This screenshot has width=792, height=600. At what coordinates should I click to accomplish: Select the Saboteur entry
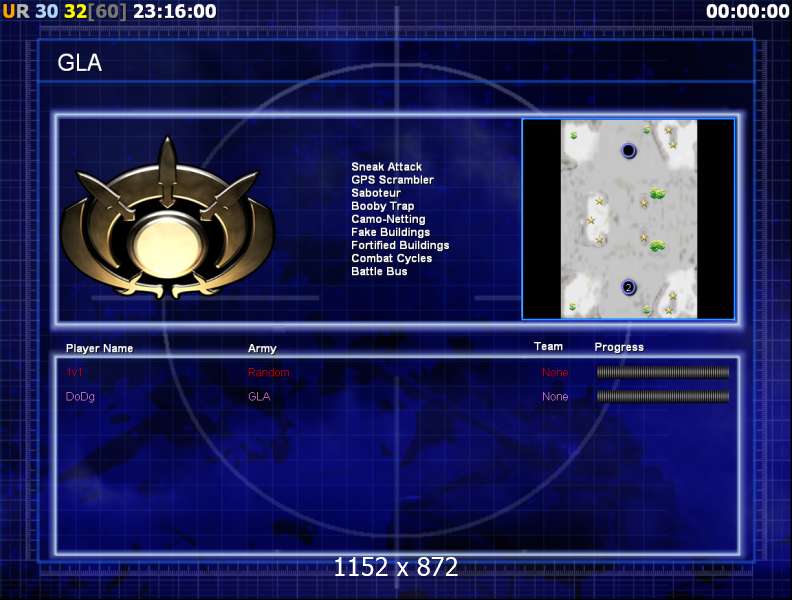point(376,193)
